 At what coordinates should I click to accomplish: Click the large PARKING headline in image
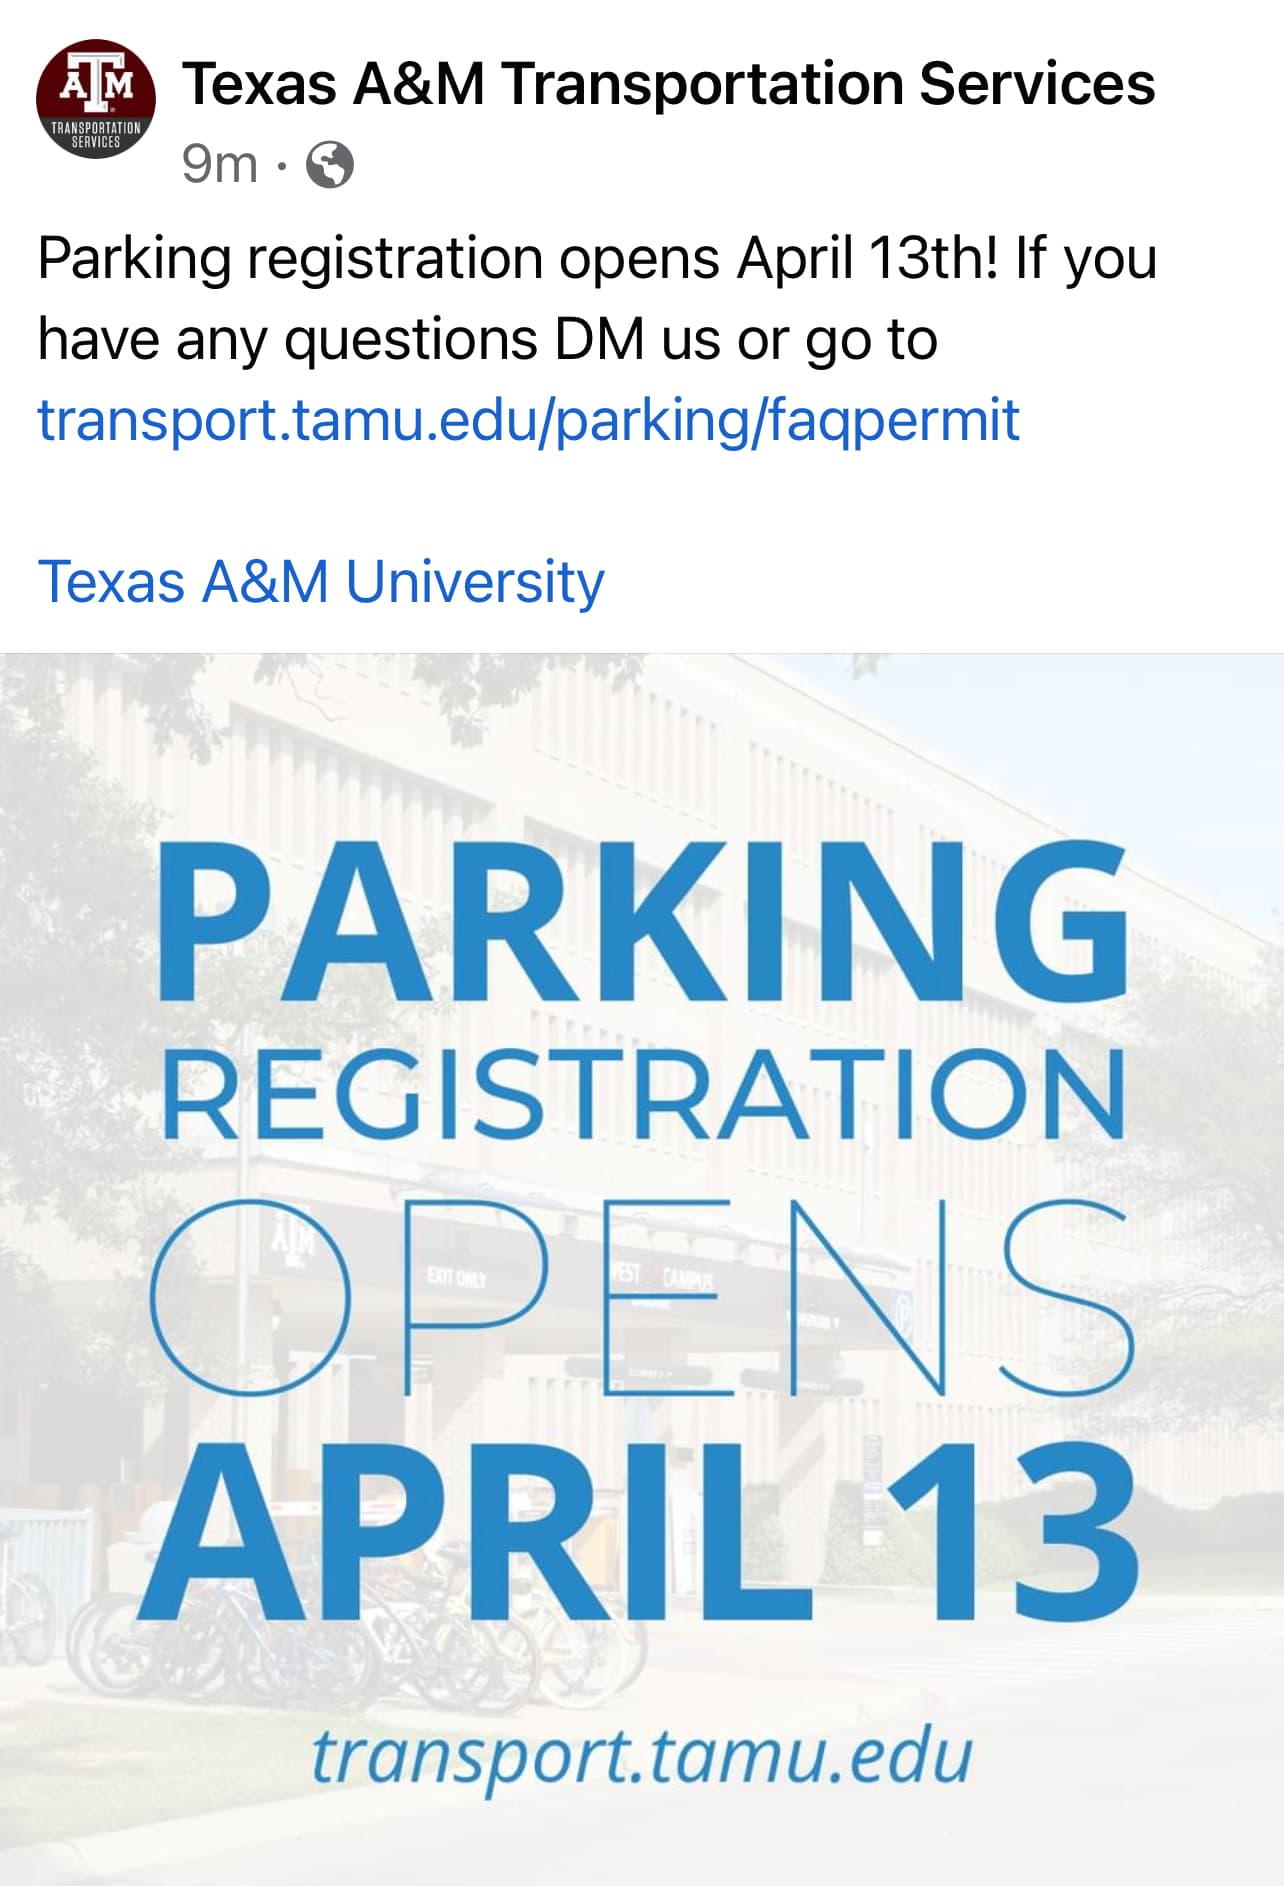[642, 922]
